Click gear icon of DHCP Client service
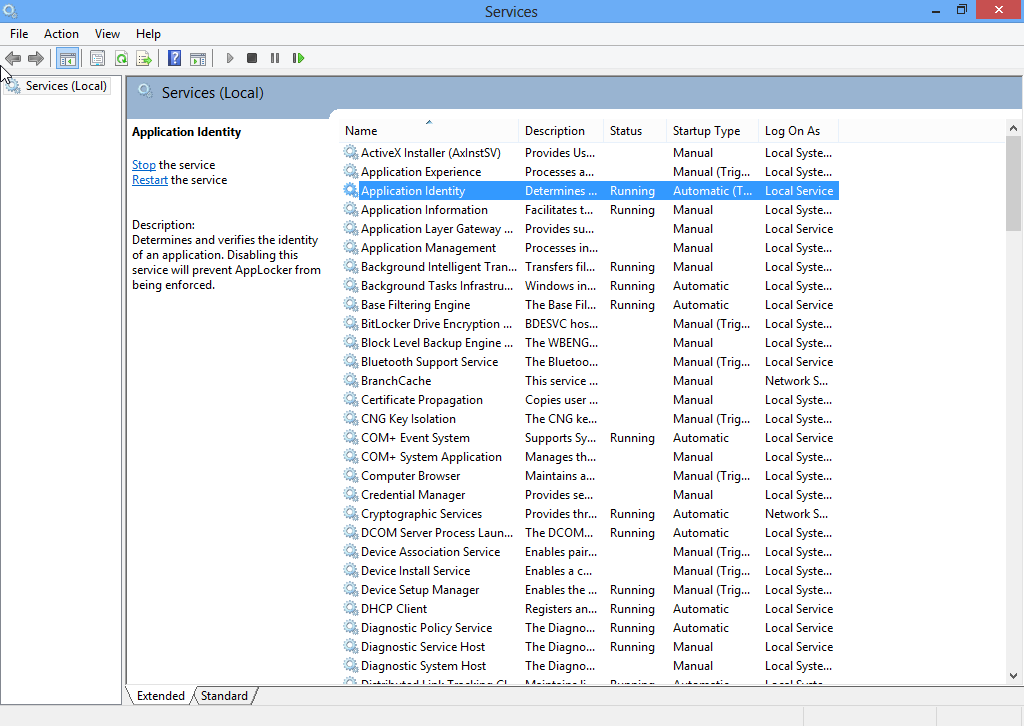The image size is (1024, 726). (x=351, y=608)
